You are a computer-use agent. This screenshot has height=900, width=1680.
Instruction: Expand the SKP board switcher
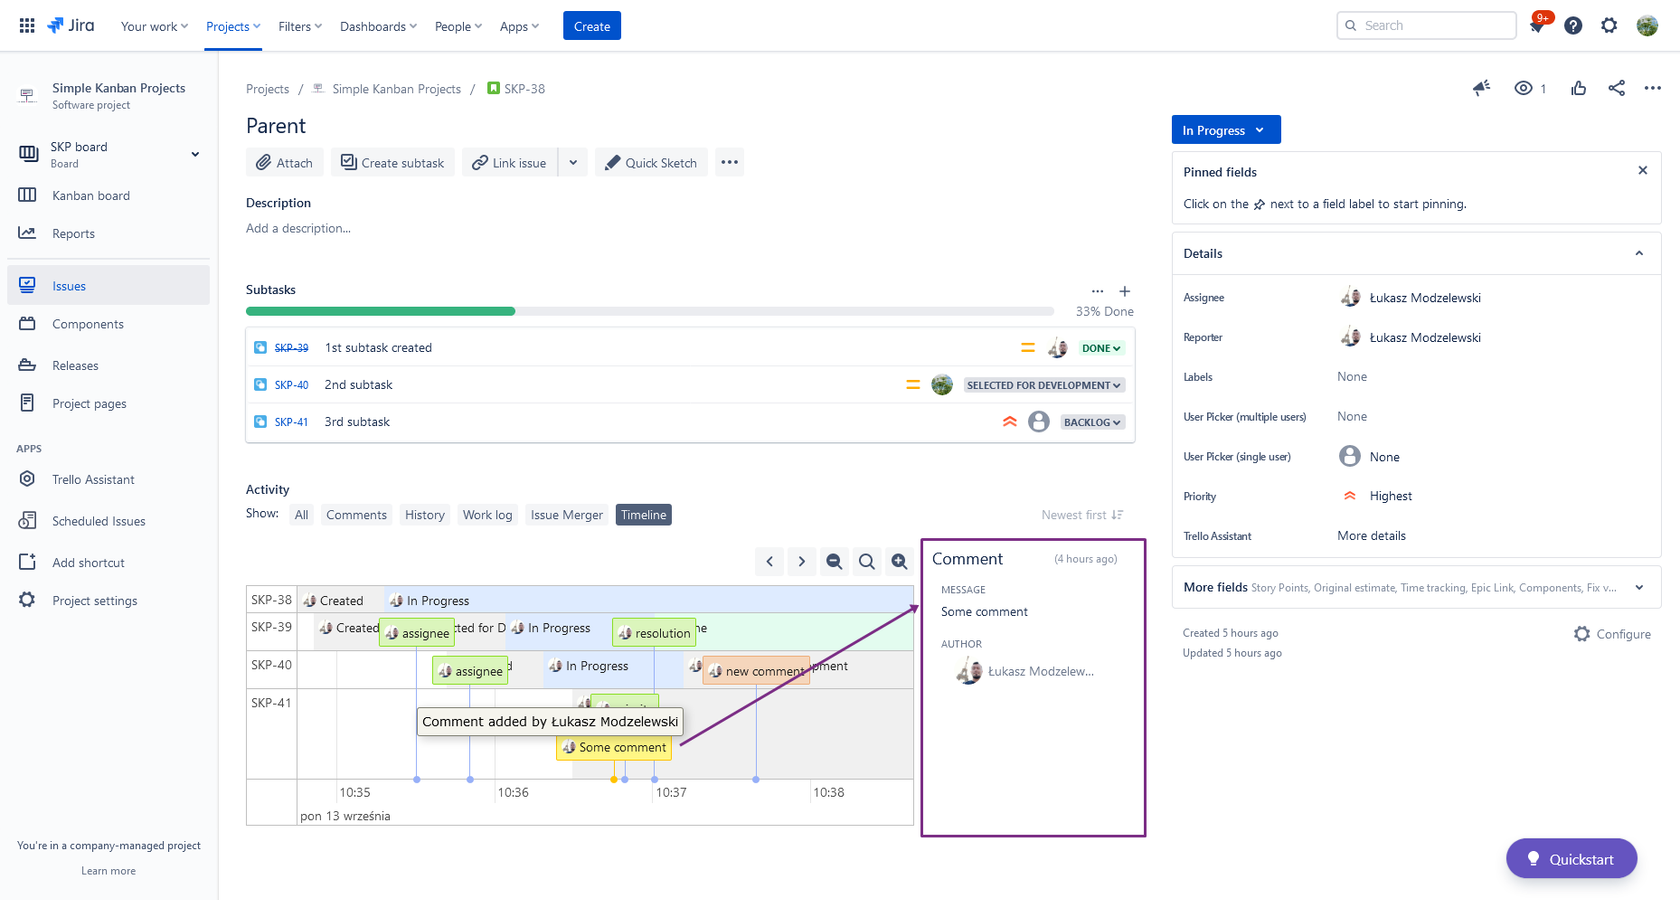pyautogui.click(x=195, y=154)
